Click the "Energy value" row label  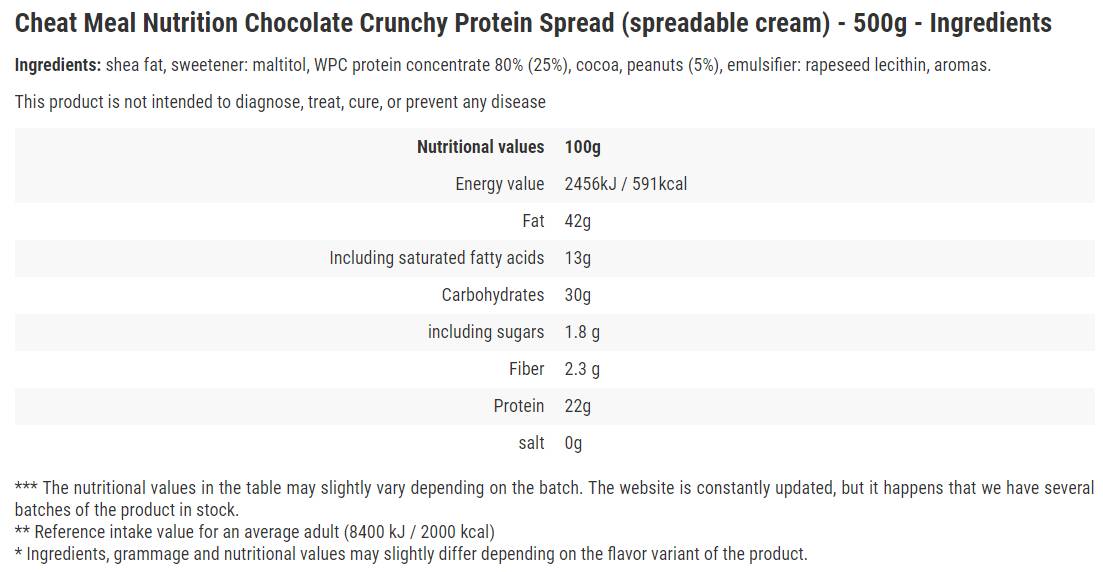point(499,184)
